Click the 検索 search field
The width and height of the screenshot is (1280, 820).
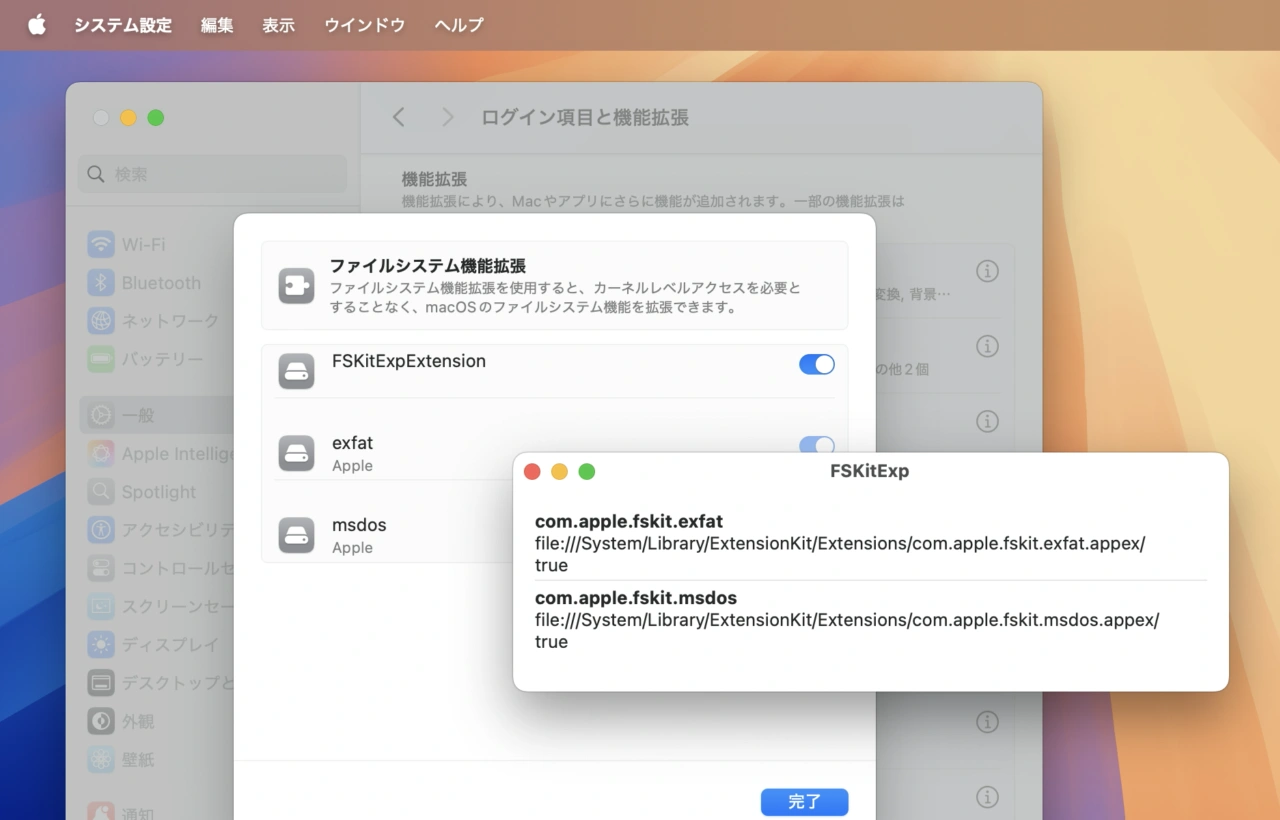pyautogui.click(x=213, y=174)
